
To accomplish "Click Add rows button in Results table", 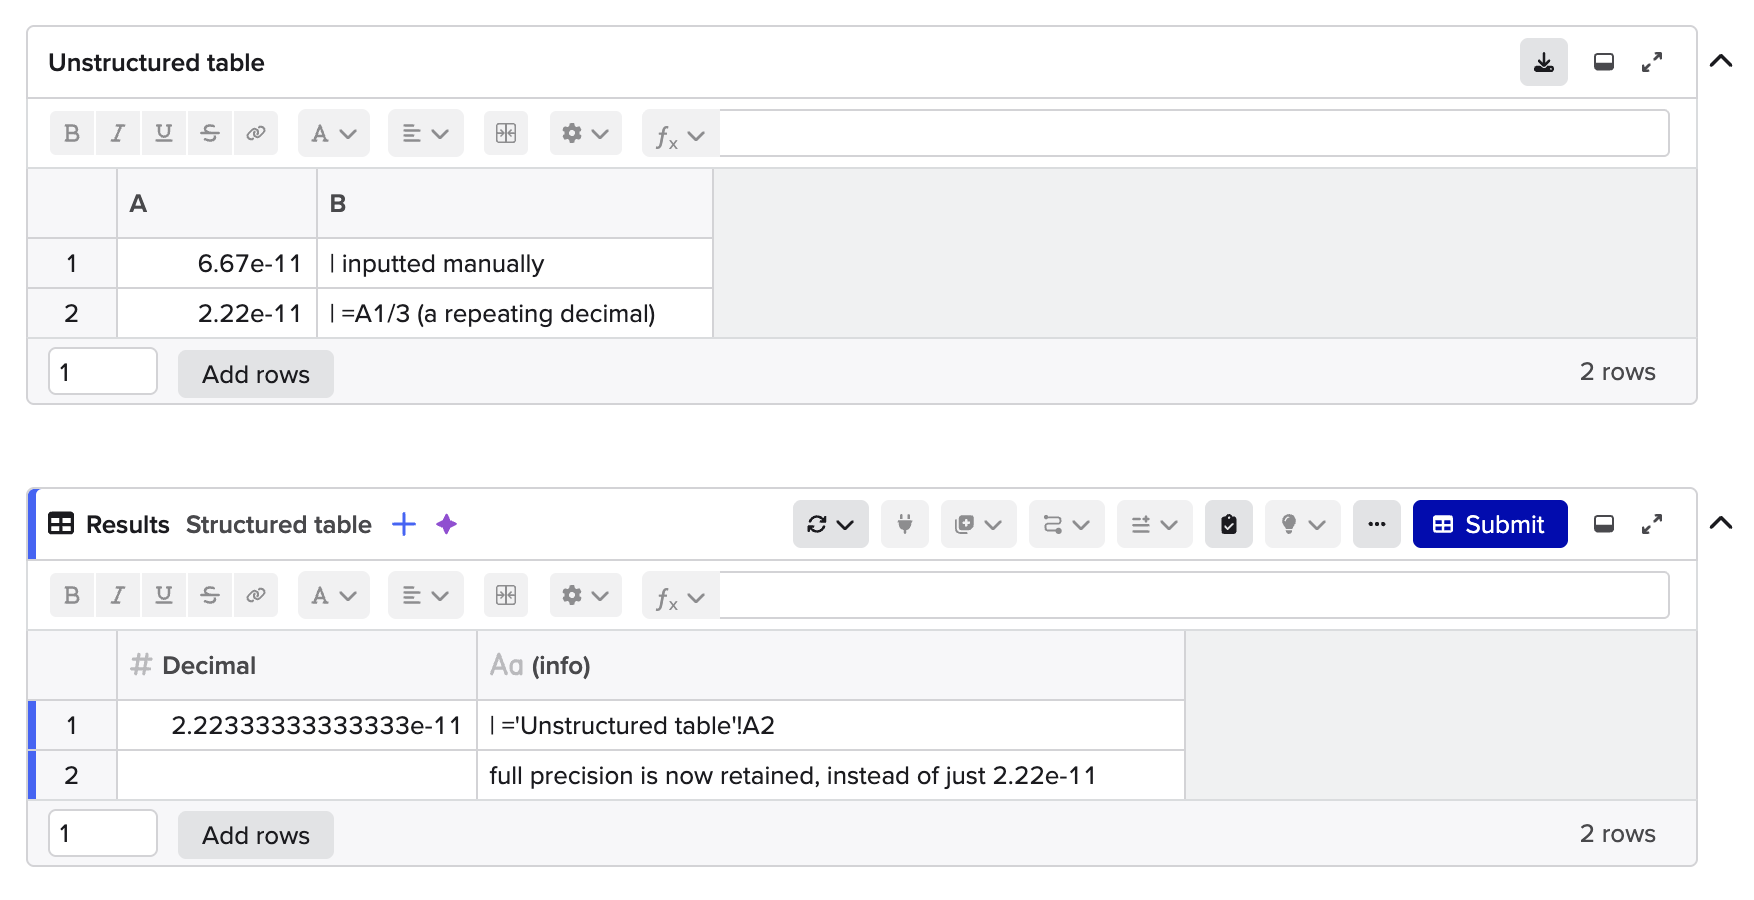I will point(256,835).
